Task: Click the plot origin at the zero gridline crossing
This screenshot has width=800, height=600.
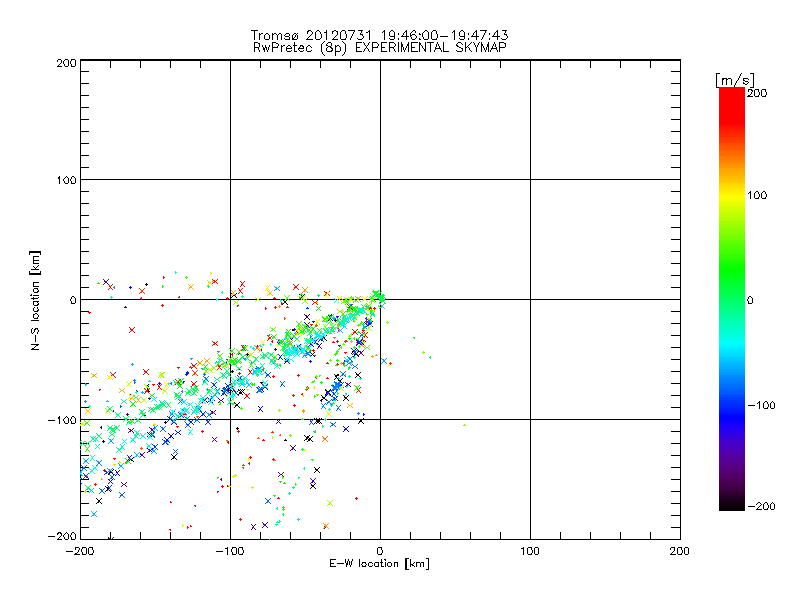Action: [380, 299]
